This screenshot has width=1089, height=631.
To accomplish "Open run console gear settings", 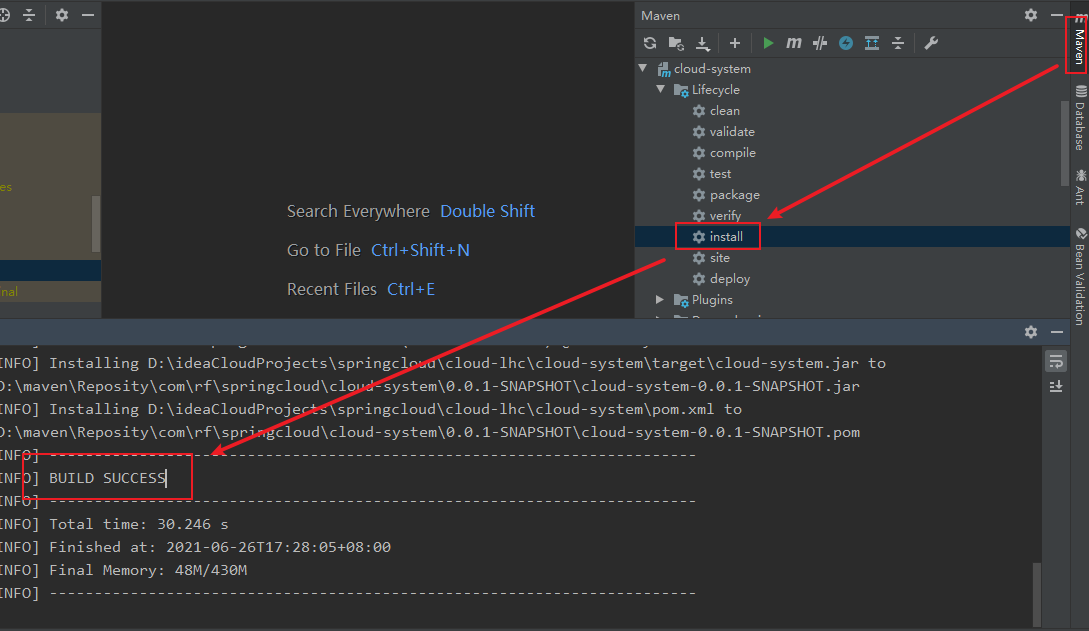I will 1031,332.
